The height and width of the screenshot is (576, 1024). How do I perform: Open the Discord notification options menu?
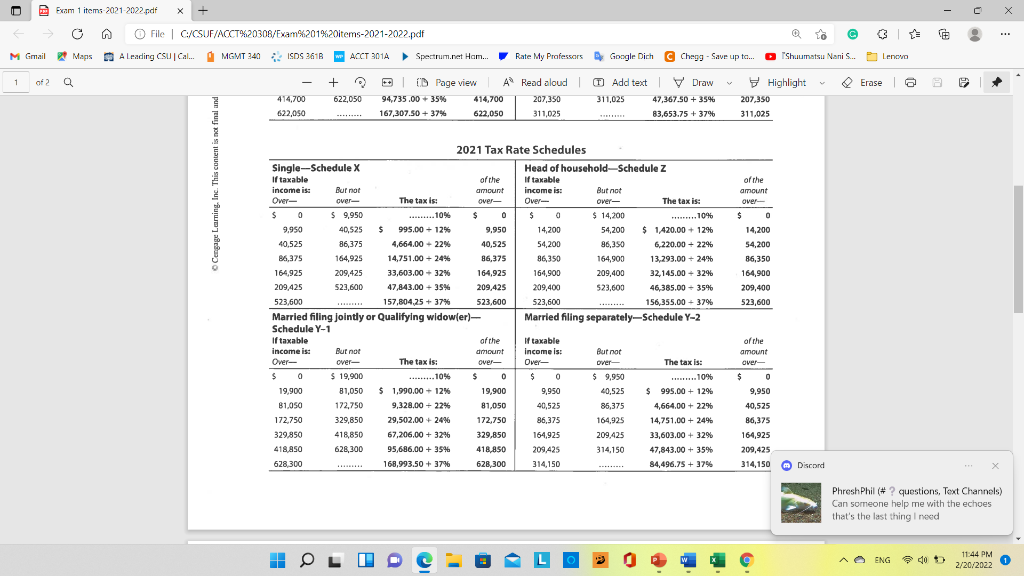click(968, 465)
